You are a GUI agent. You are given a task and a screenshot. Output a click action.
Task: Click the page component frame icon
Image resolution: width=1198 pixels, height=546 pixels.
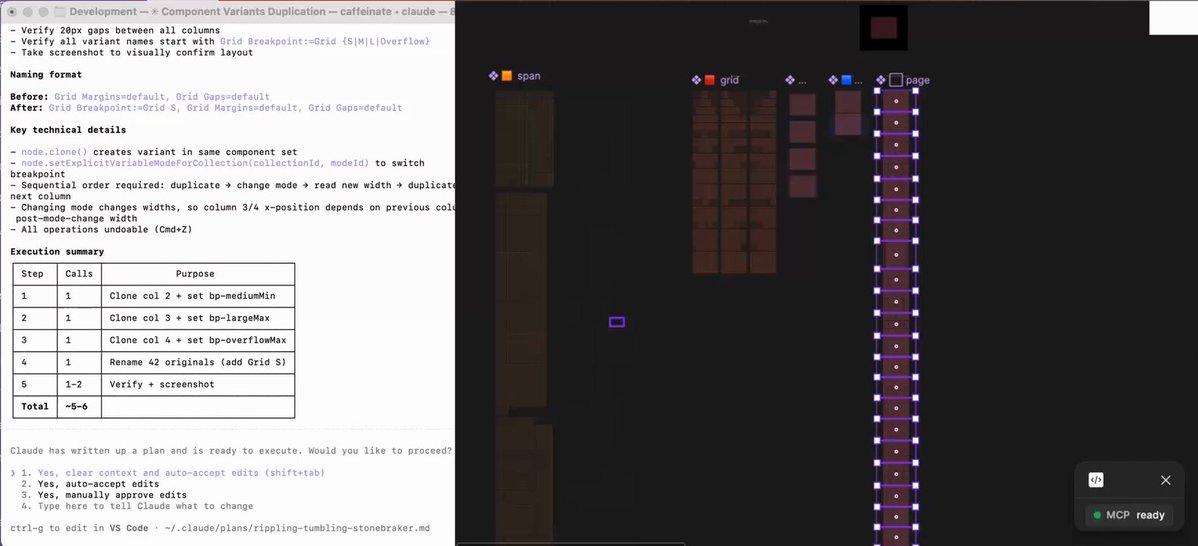(896, 80)
